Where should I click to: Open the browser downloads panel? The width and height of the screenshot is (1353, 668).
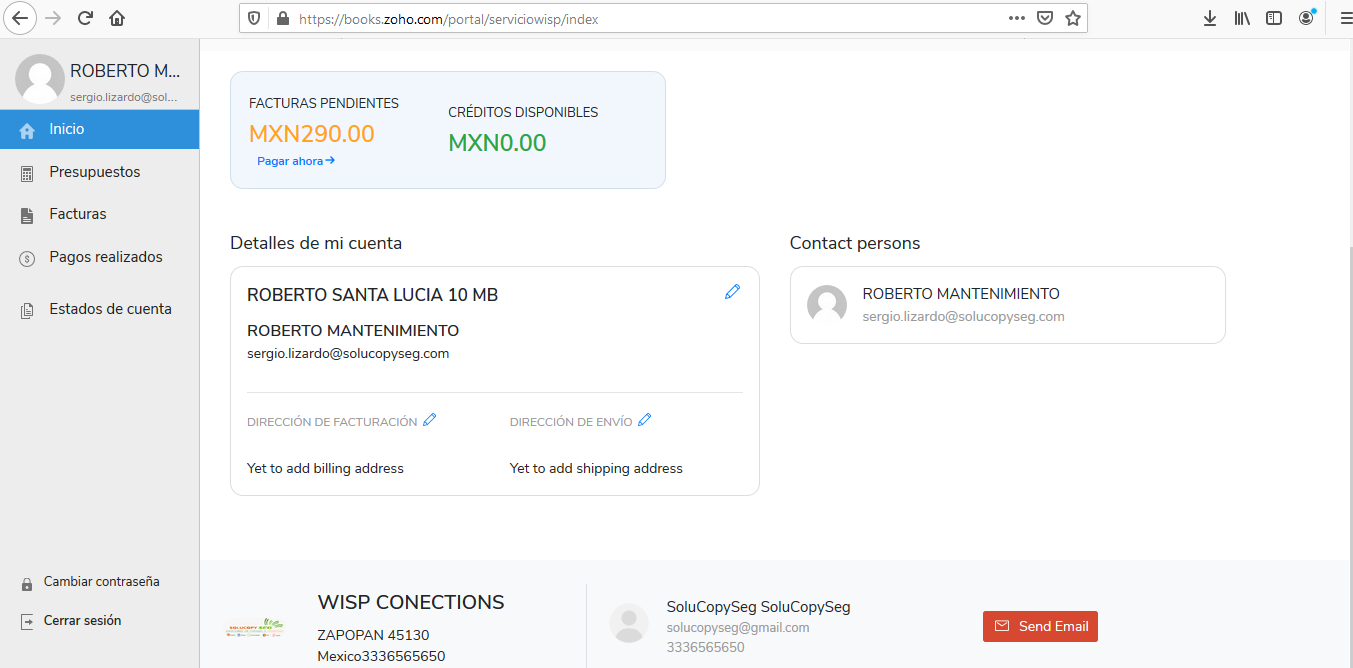(1210, 18)
